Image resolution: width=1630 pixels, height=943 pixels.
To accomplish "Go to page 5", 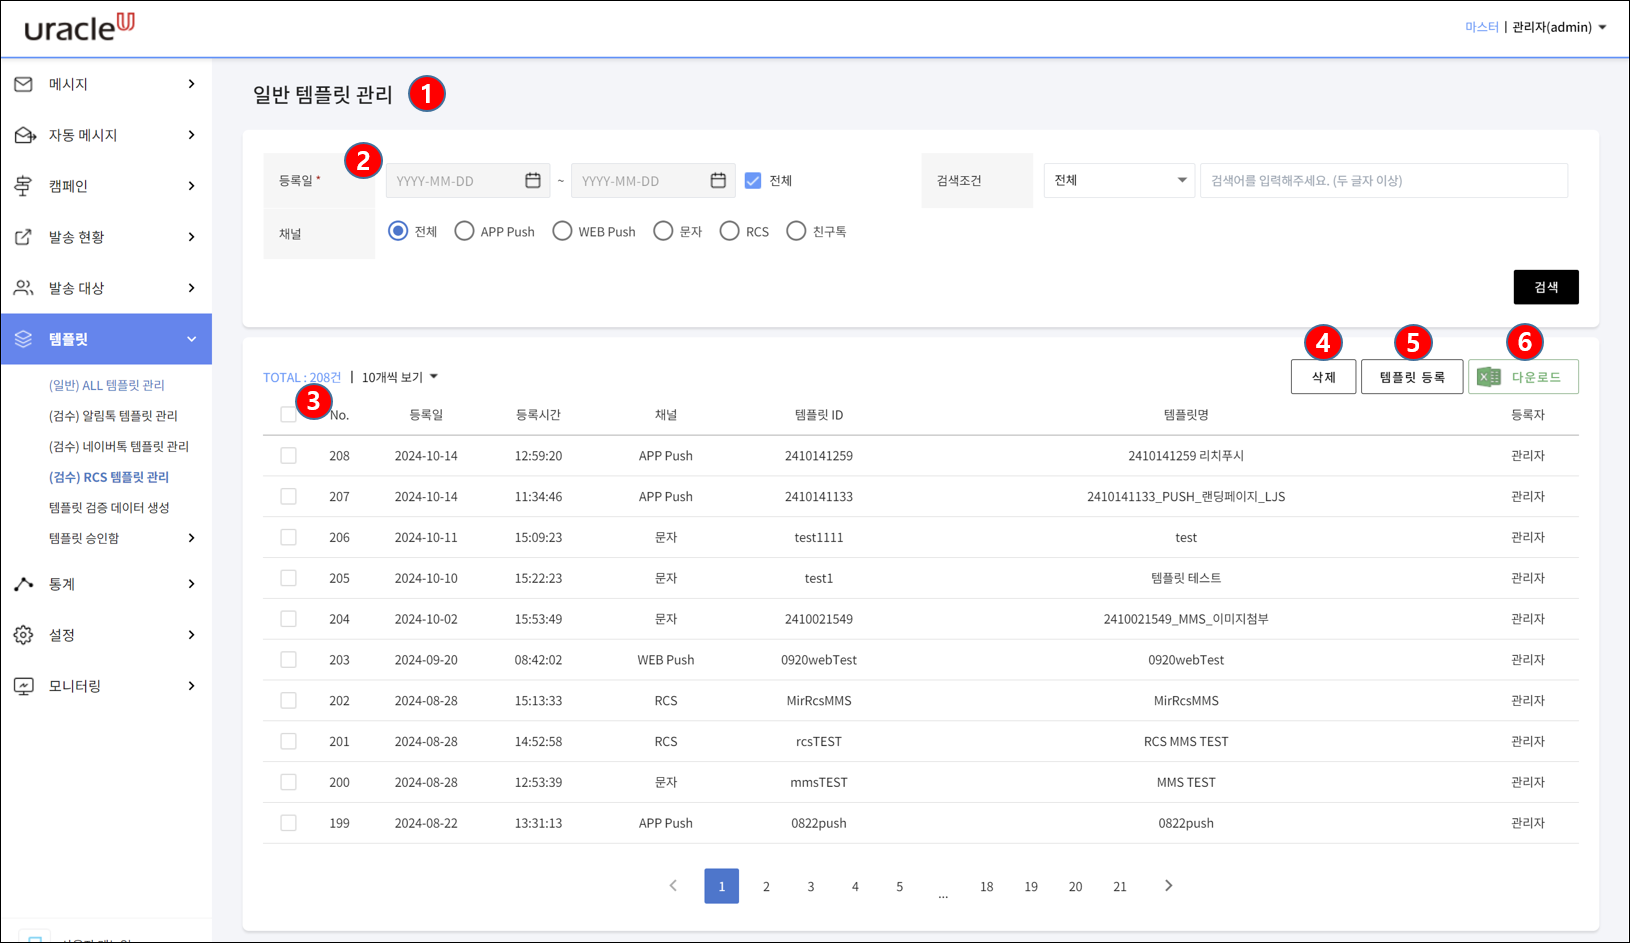I will tap(899, 886).
